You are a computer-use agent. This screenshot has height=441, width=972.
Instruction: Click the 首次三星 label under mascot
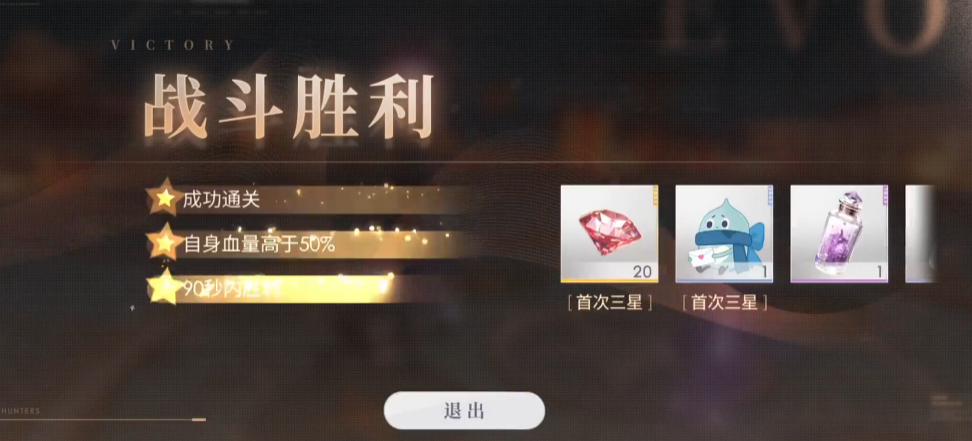point(724,303)
